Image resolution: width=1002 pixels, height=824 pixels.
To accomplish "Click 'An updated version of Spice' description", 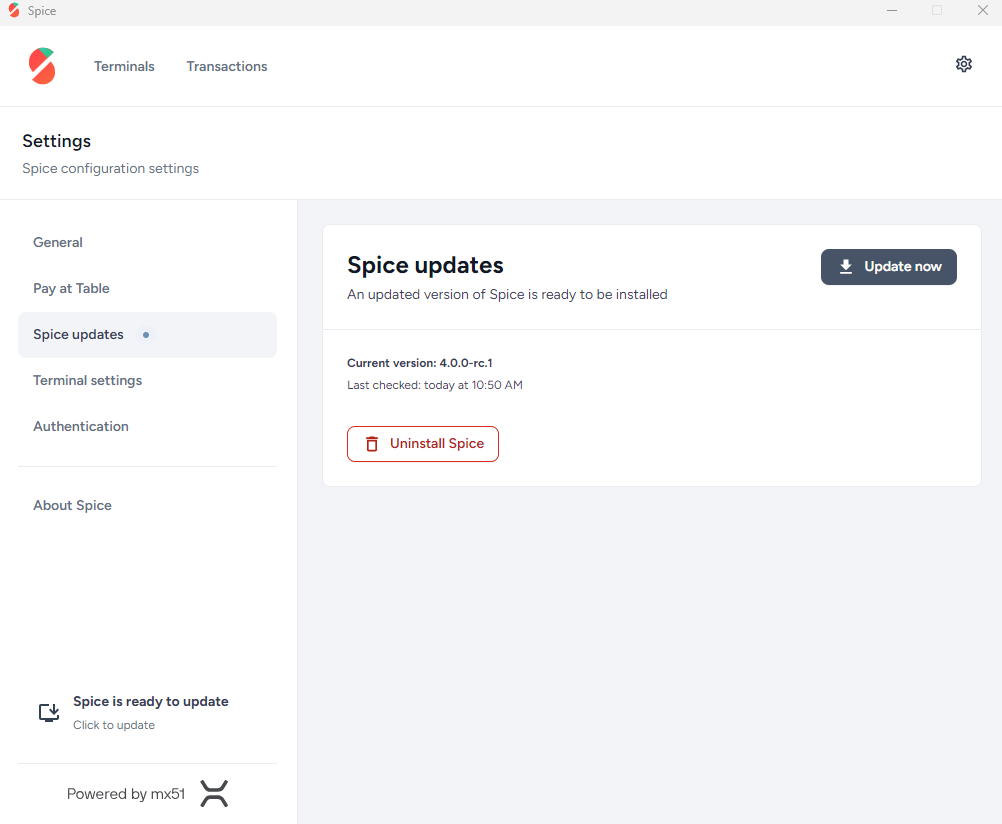I will [x=507, y=294].
